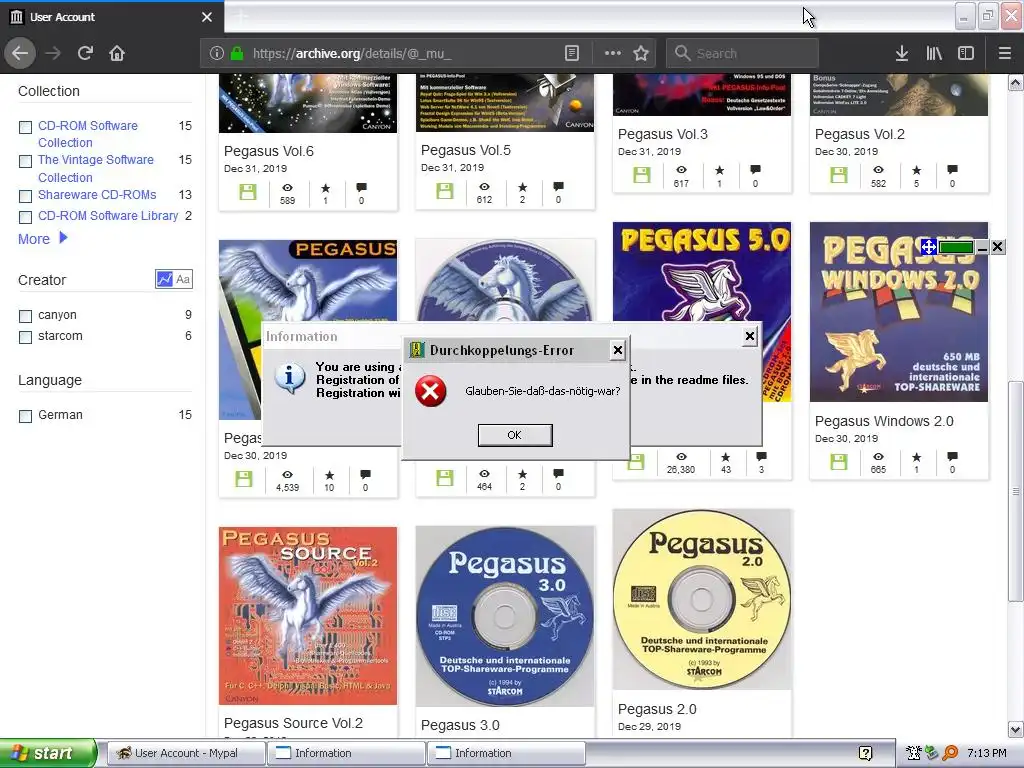The image size is (1024, 768).
Task: Close the Durchkoppelungs-Error dialog with its X button
Action: click(617, 351)
